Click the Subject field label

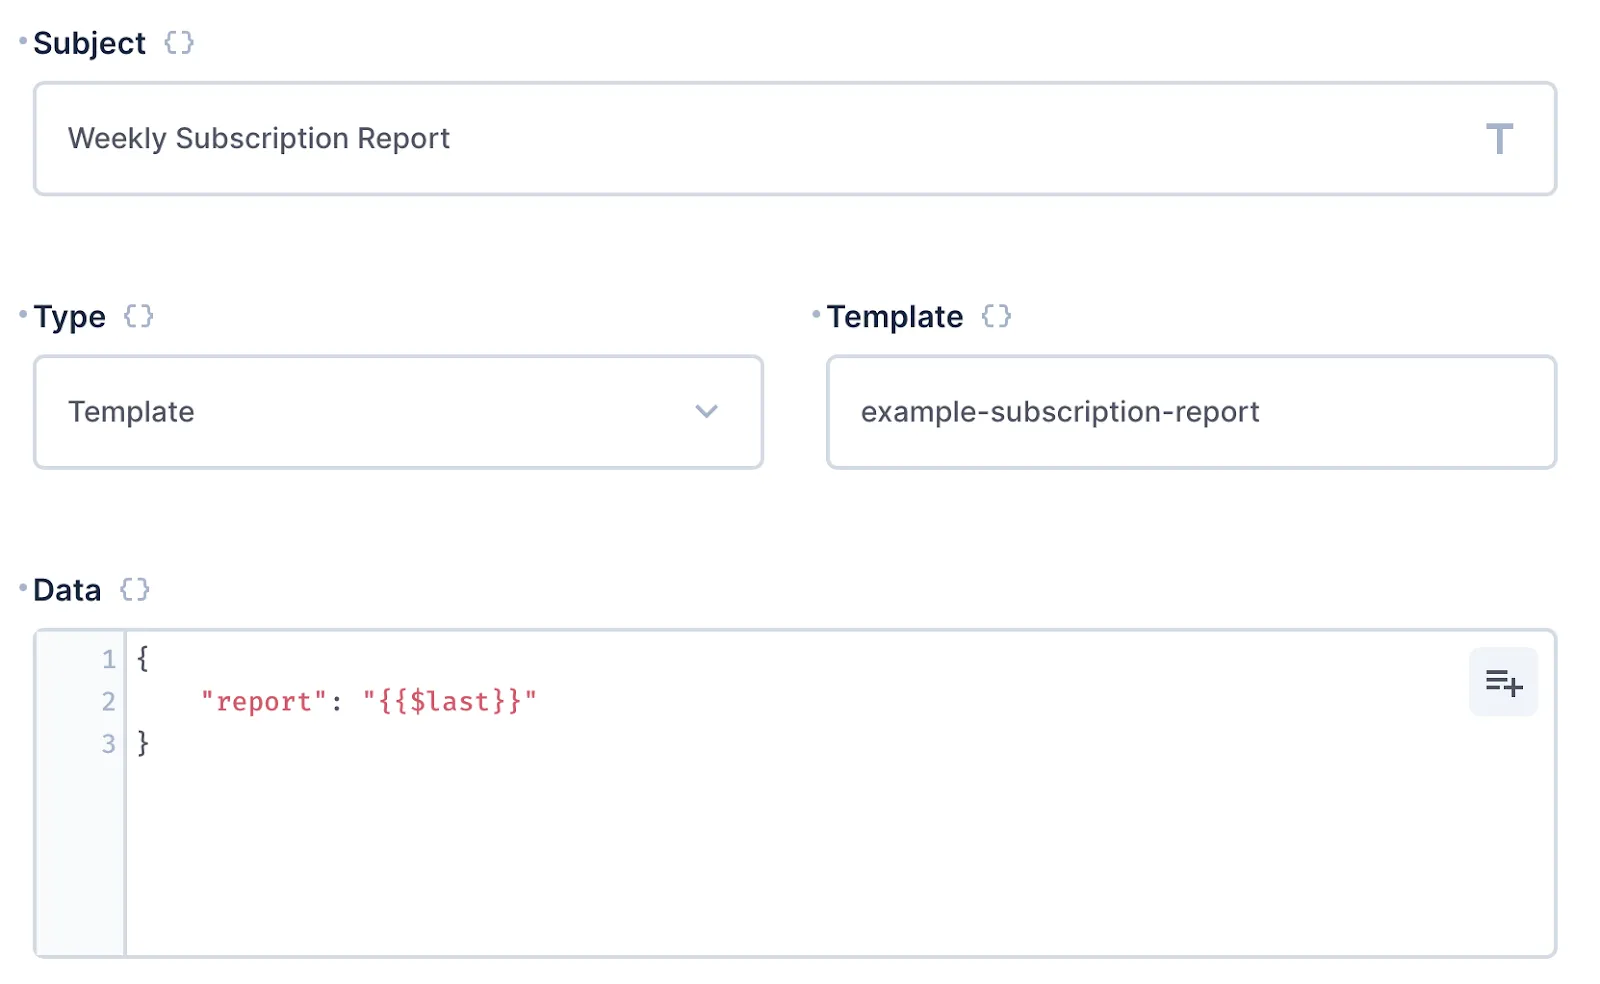89,42
